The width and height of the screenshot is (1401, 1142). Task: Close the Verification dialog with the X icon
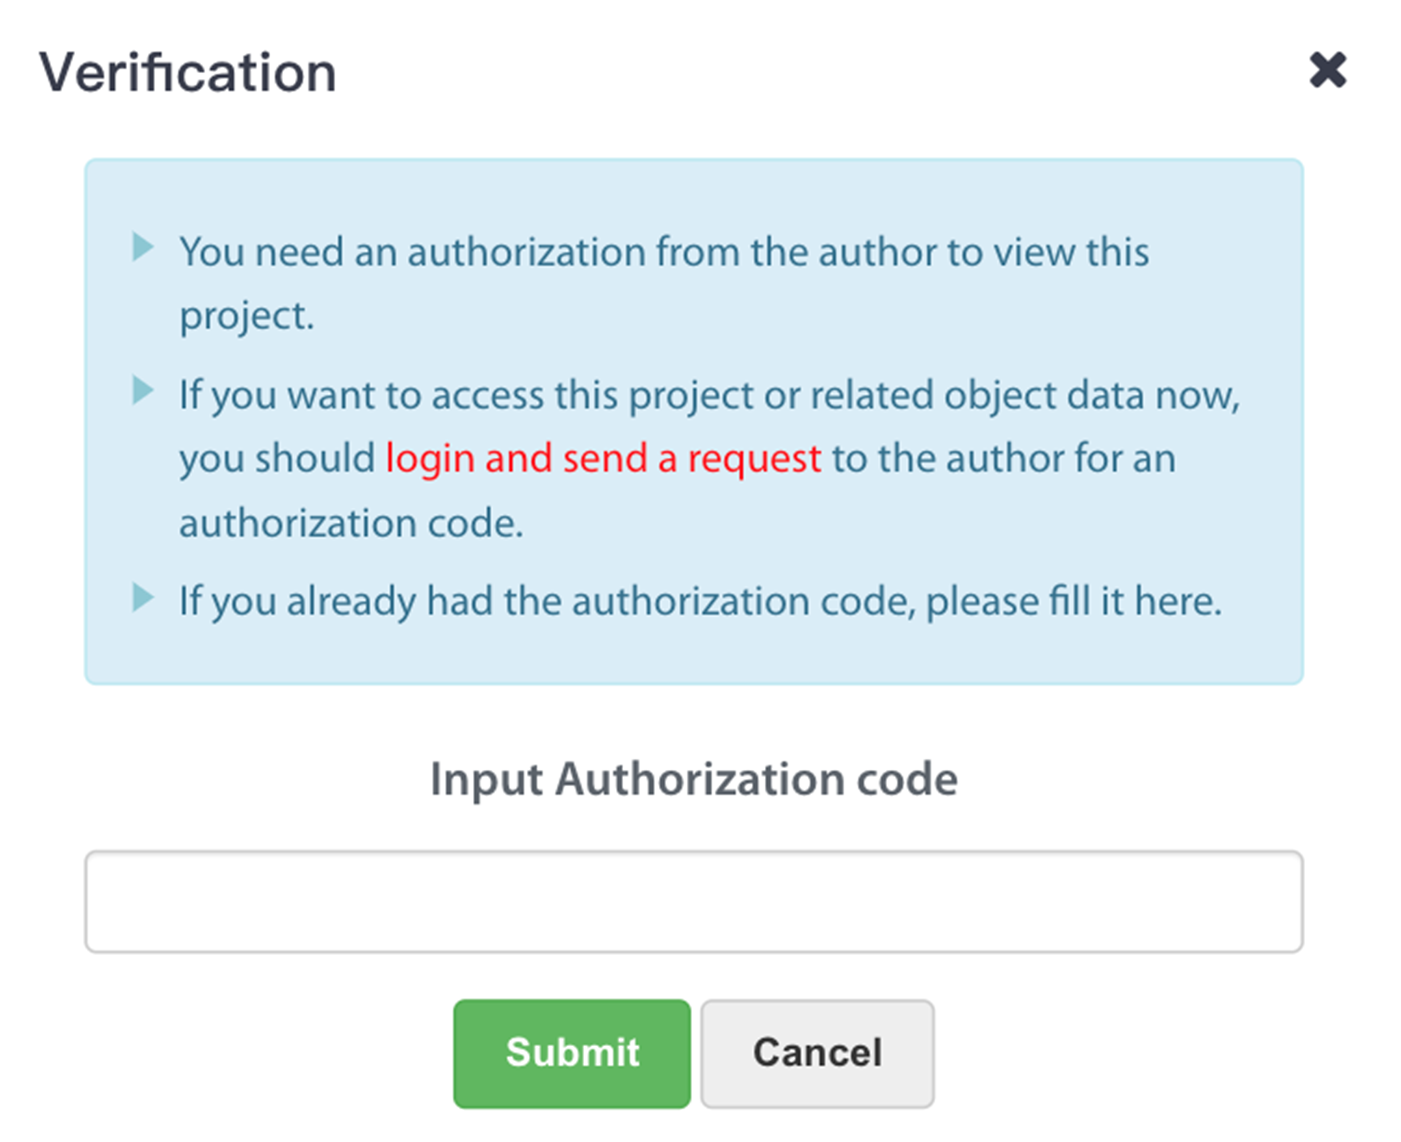(x=1328, y=70)
